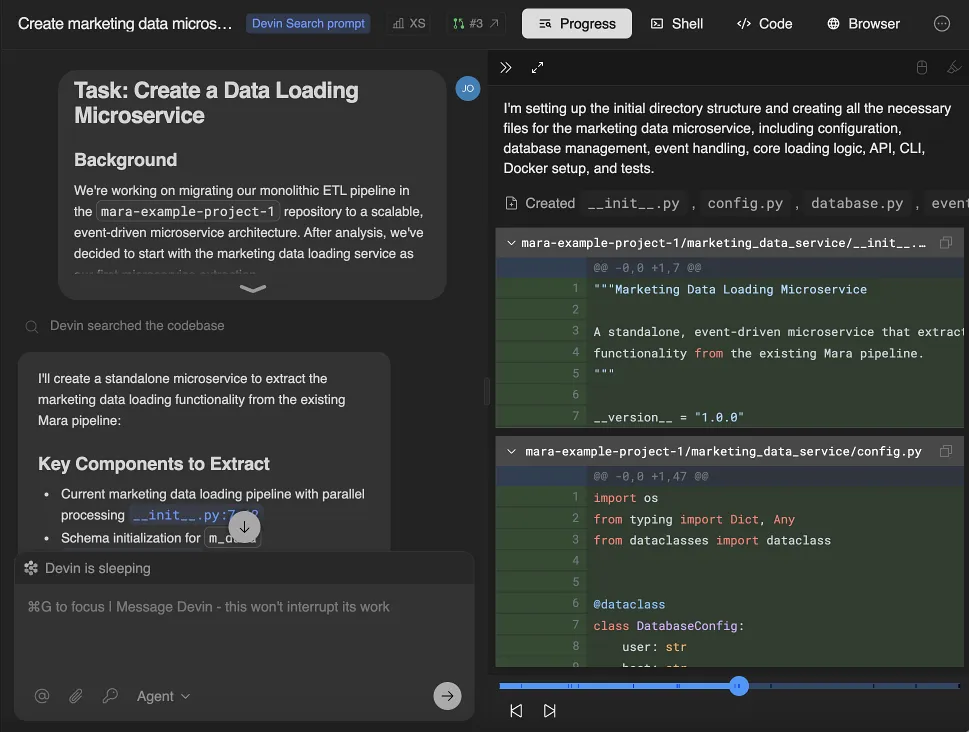Expand the progress panel to fullscreen
This screenshot has width=969, height=732.
point(537,67)
